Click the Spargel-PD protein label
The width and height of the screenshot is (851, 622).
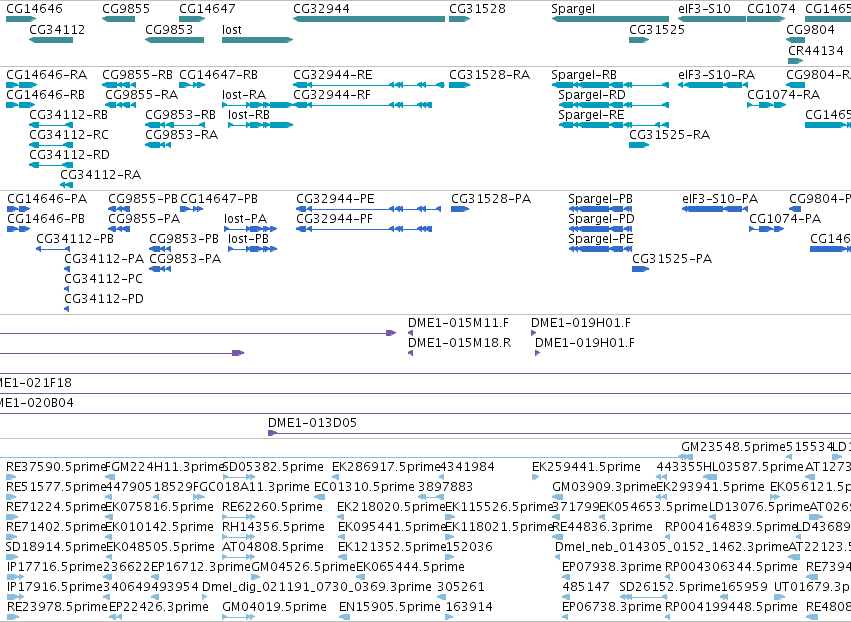pos(601,219)
